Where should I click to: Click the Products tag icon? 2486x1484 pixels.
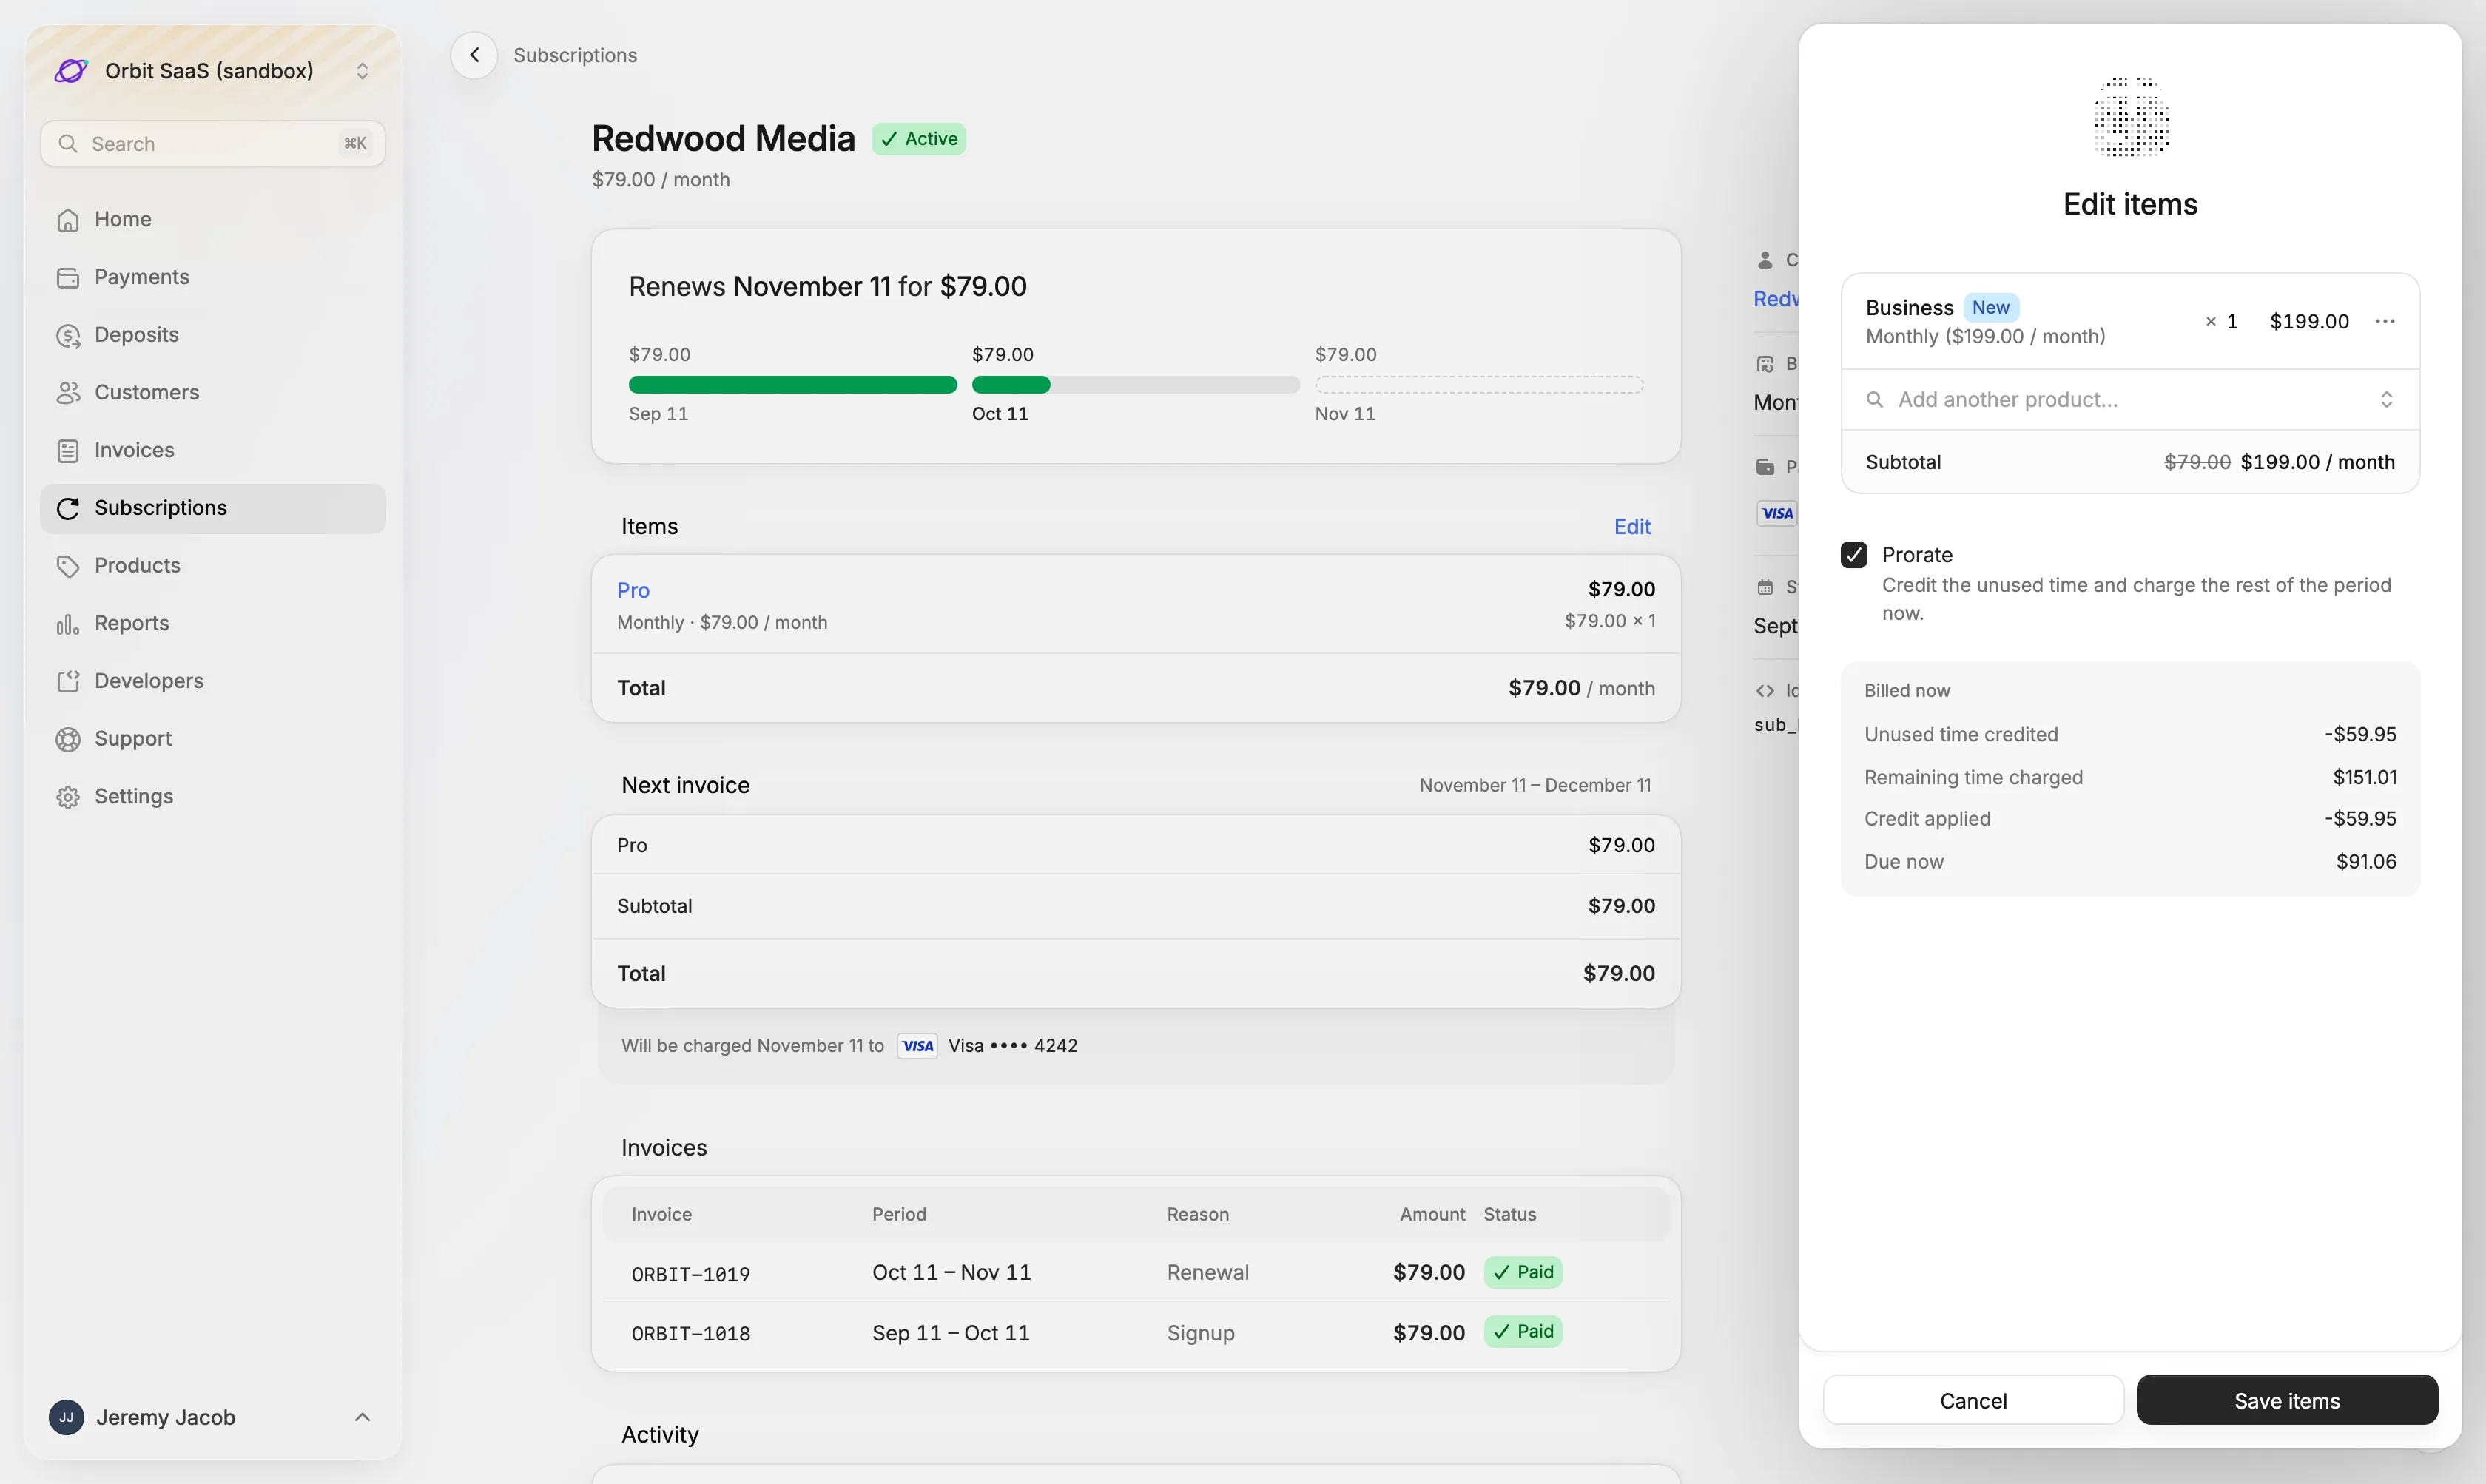pyautogui.click(x=68, y=566)
